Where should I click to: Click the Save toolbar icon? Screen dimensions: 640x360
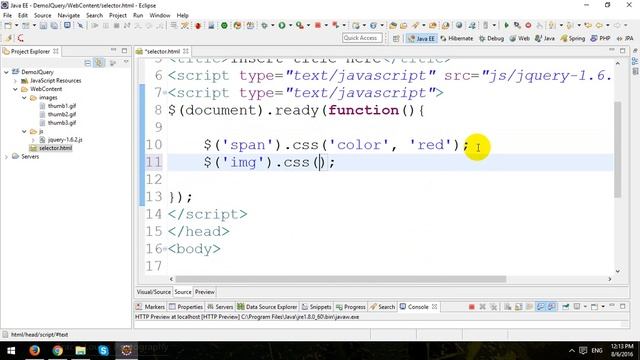[43, 25]
